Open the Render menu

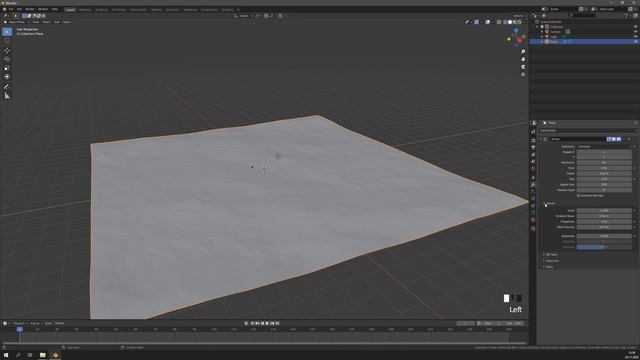(30, 9)
